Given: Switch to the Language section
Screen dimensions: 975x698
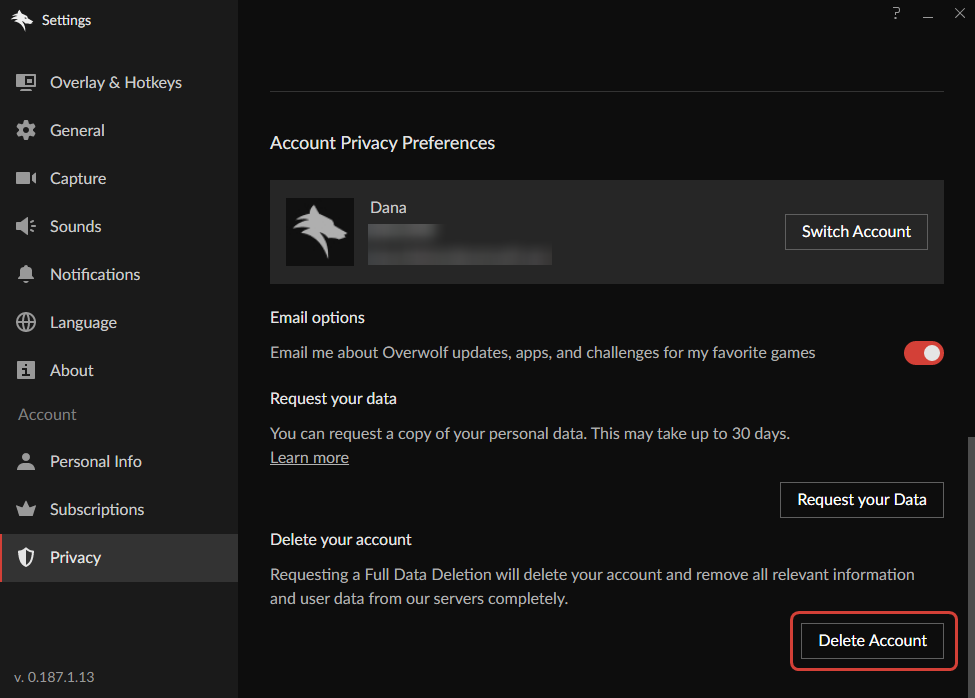Looking at the screenshot, I should click(119, 322).
